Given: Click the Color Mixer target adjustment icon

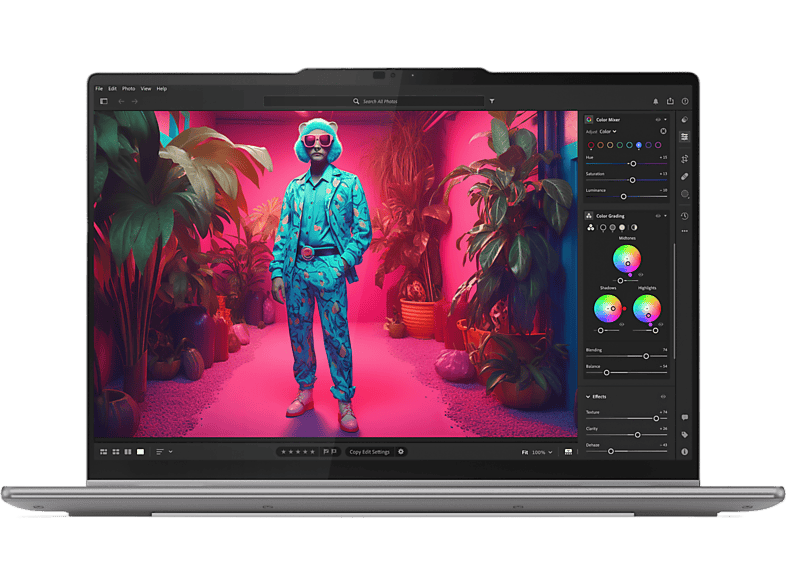Looking at the screenshot, I should pyautogui.click(x=663, y=131).
